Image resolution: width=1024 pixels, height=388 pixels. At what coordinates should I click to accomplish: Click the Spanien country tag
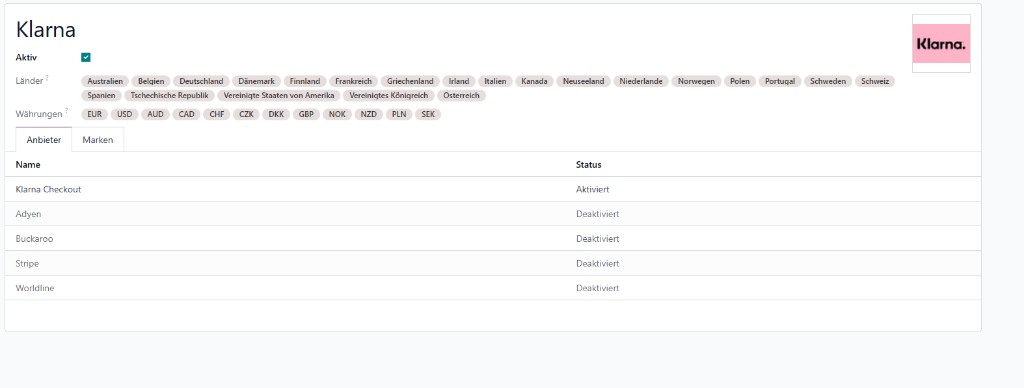(101, 95)
